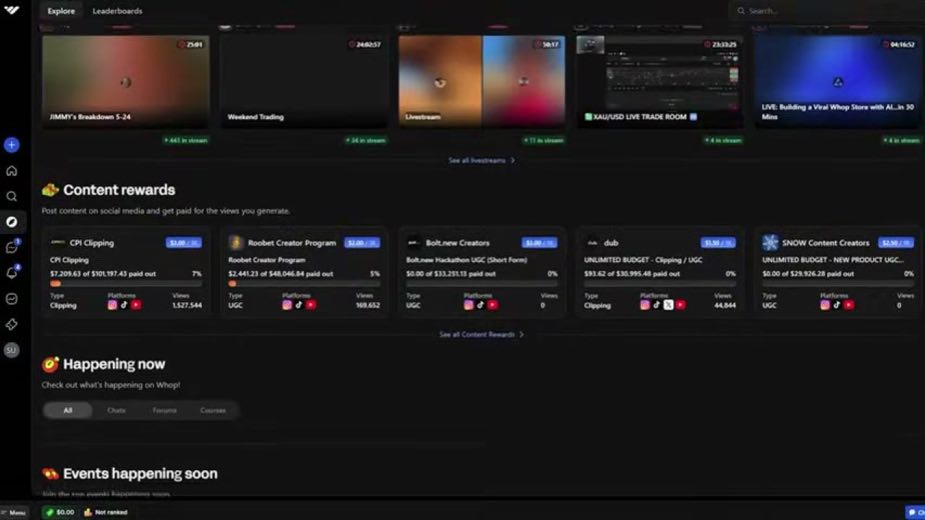Click the Whop logo icon
This screenshot has width=925, height=520.
click(11, 9)
